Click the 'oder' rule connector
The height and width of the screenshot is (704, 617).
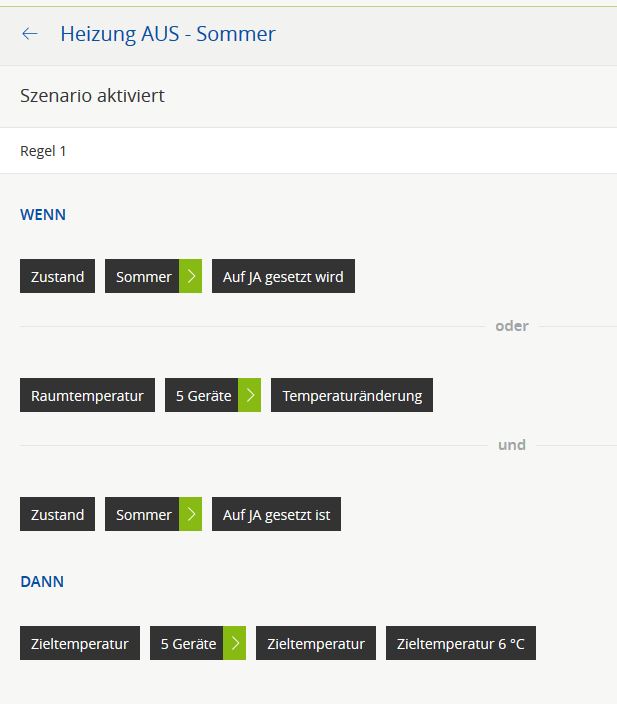coord(512,326)
